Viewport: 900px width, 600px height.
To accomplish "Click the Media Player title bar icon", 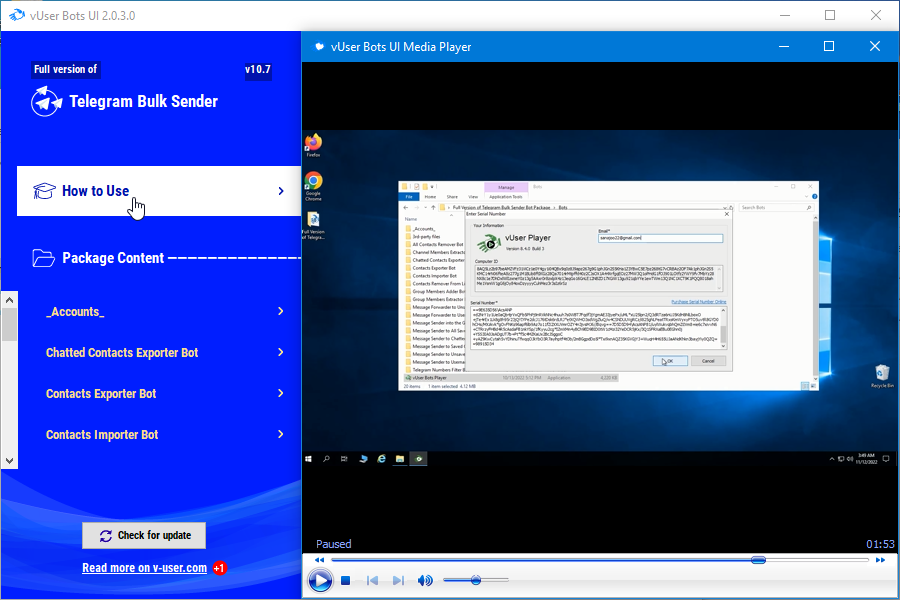I will pyautogui.click(x=319, y=47).
